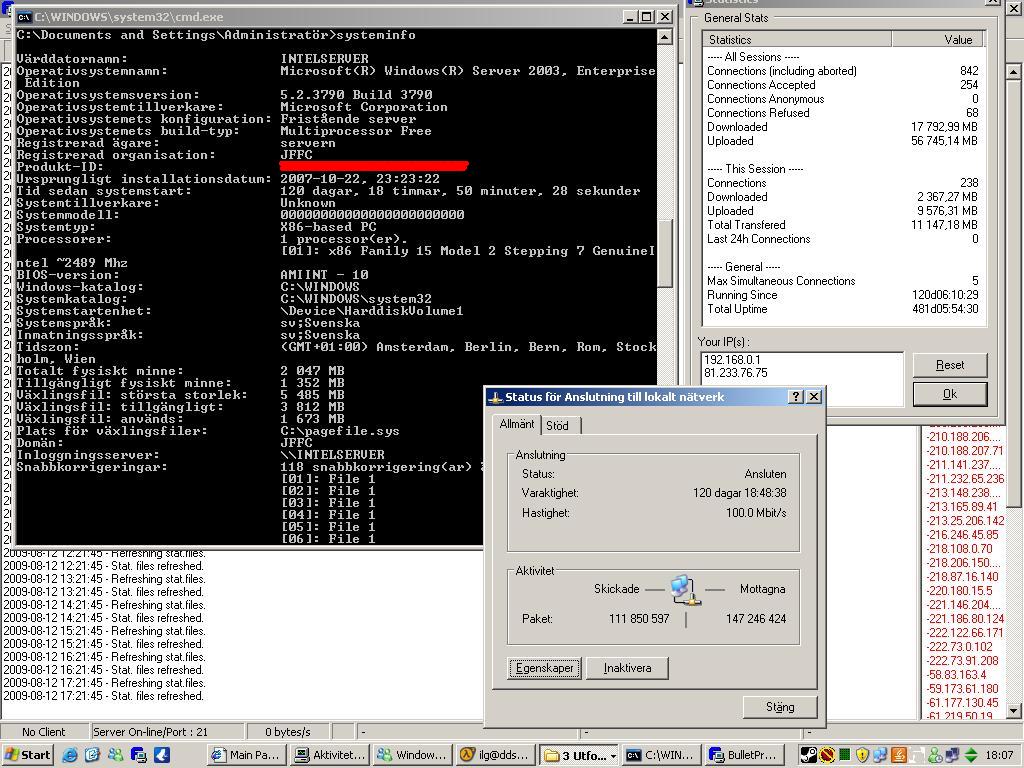Open the Steam tray icon
This screenshot has width=1024, height=768.
tap(808, 755)
